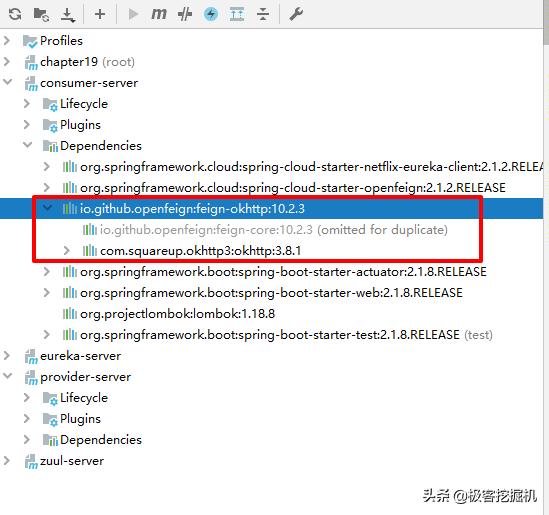Expand okhttp:3.8.1 dependency arrow
This screenshot has width=549, height=515.
[67, 251]
